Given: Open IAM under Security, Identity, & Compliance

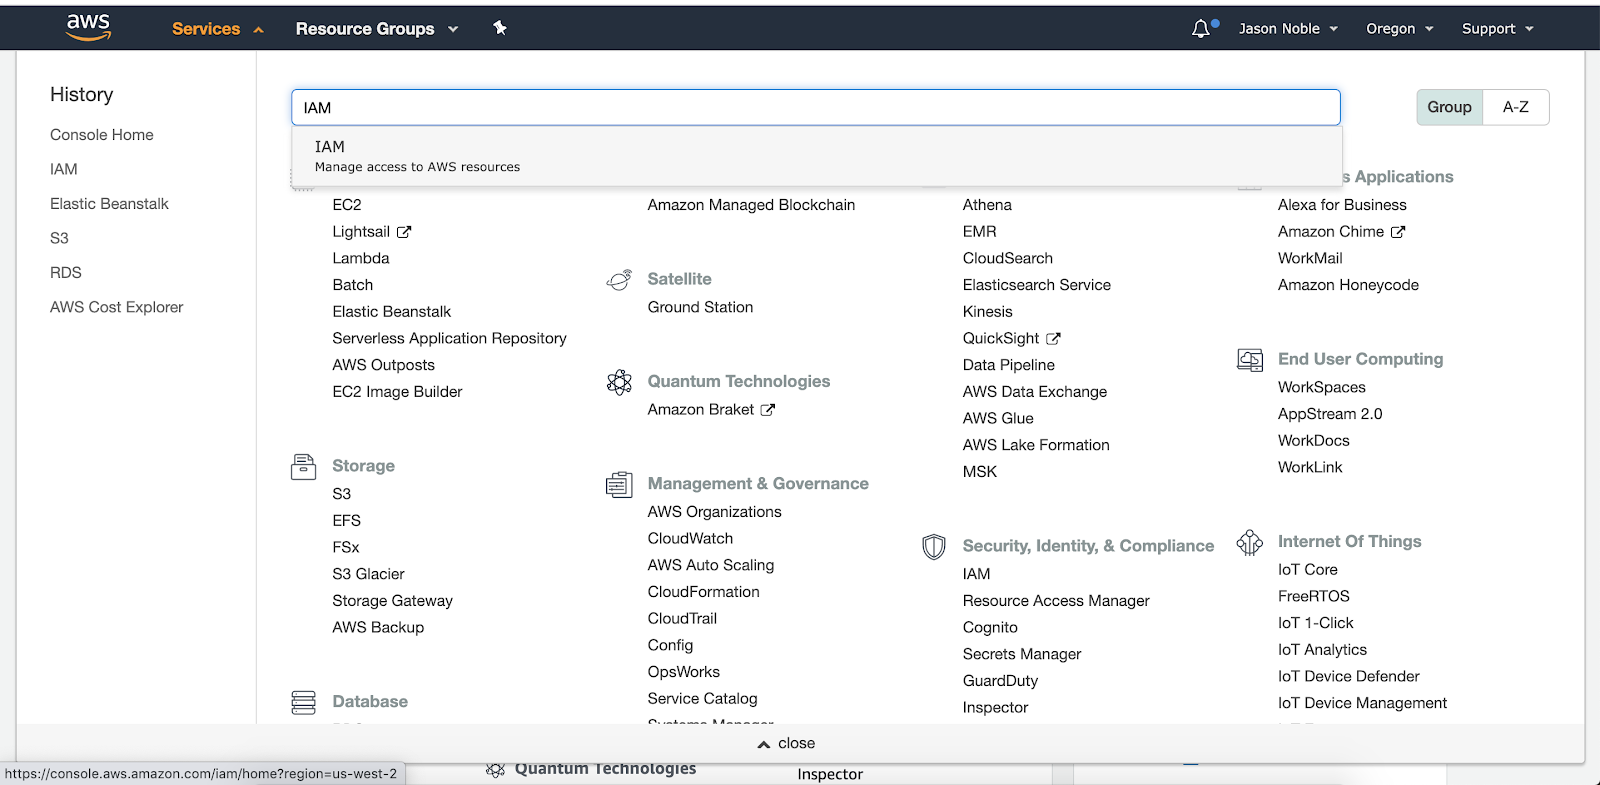Looking at the screenshot, I should 976,575.
